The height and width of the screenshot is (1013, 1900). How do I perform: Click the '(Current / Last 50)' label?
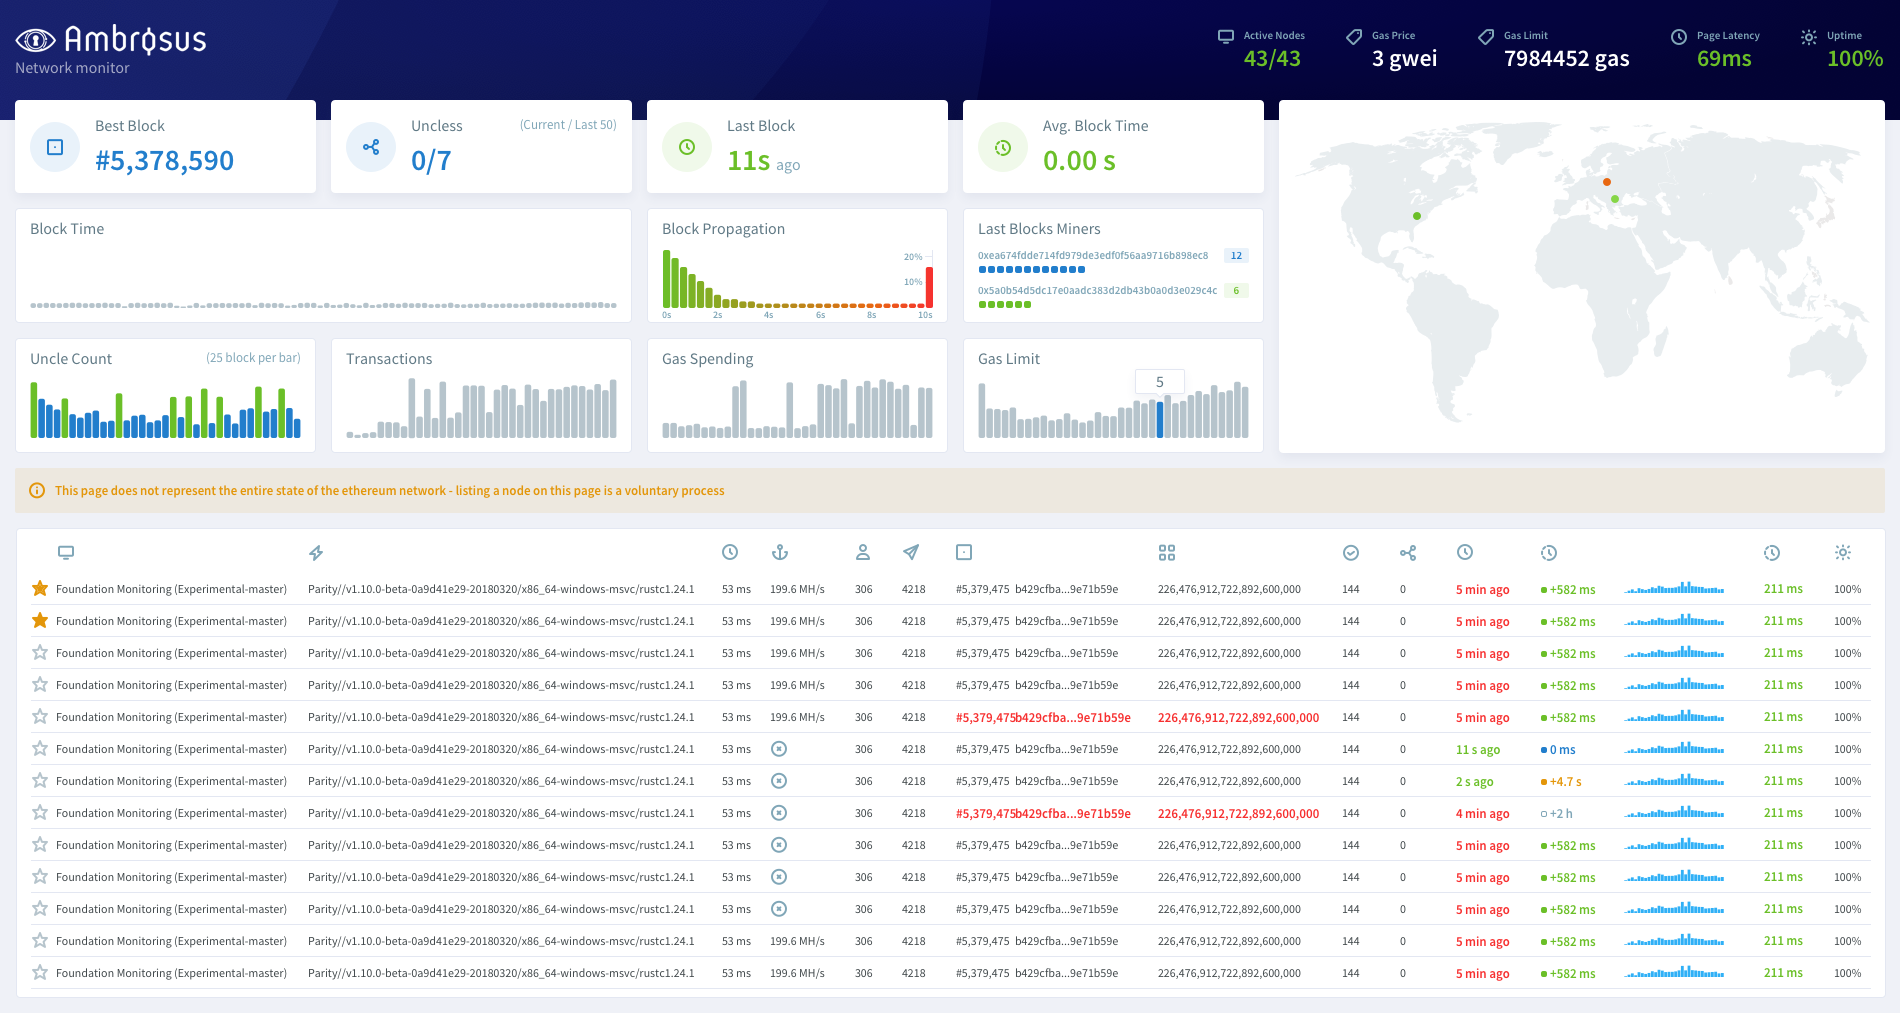pyautogui.click(x=568, y=125)
